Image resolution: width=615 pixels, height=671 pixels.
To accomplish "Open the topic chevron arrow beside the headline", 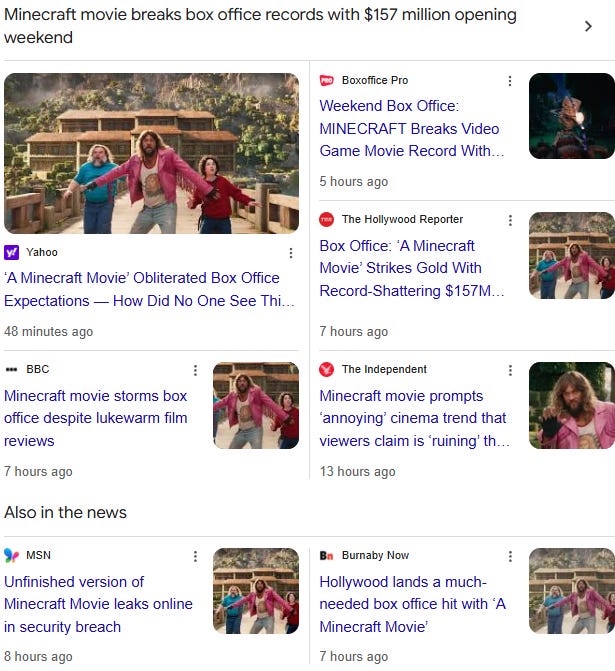I will point(588,27).
